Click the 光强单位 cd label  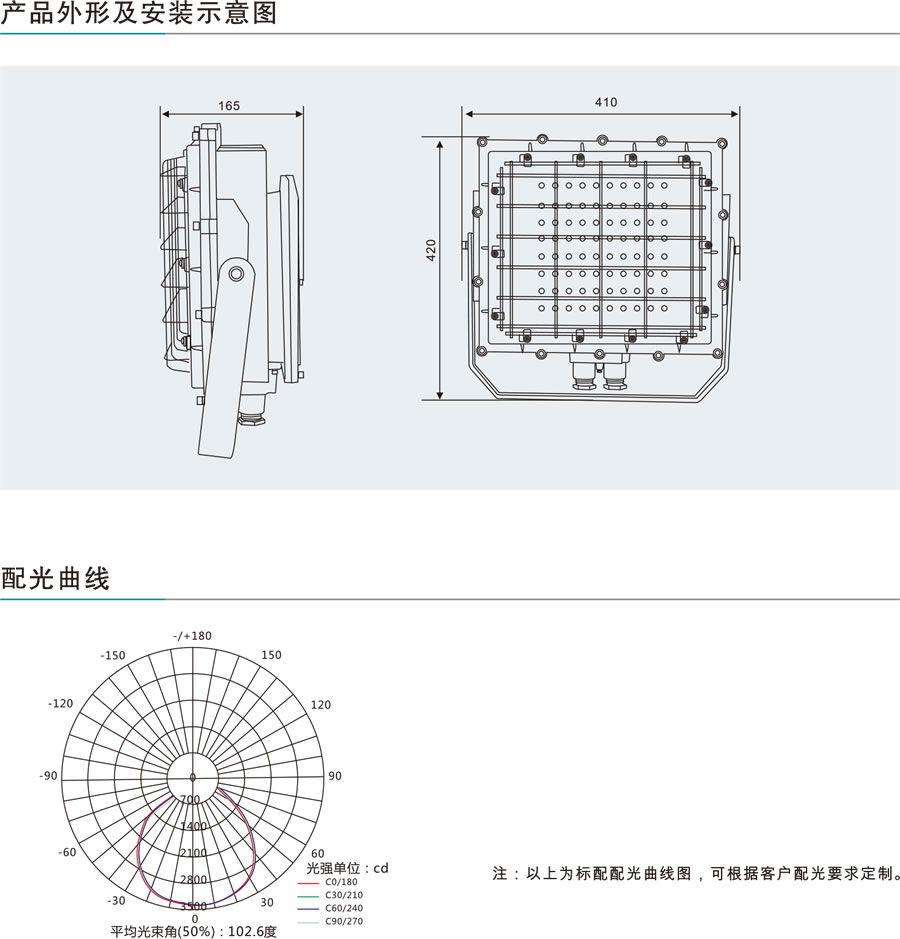(x=347, y=867)
